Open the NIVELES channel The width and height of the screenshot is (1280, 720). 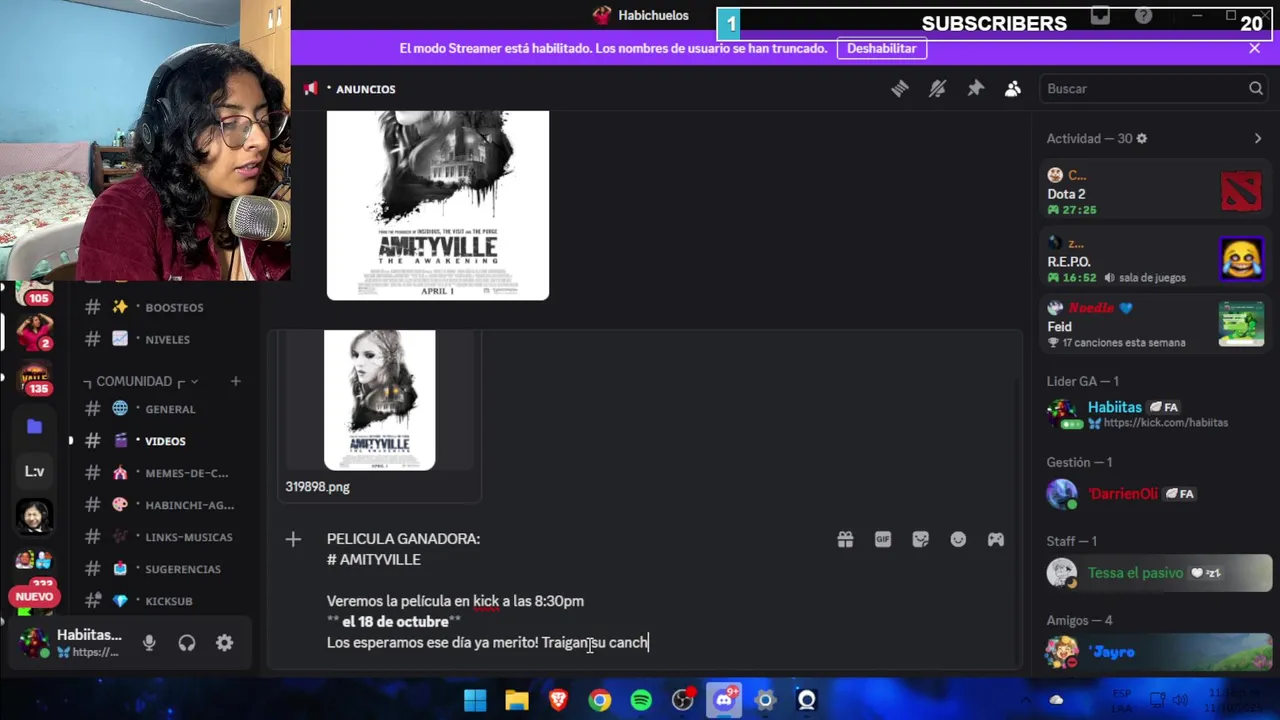click(165, 339)
